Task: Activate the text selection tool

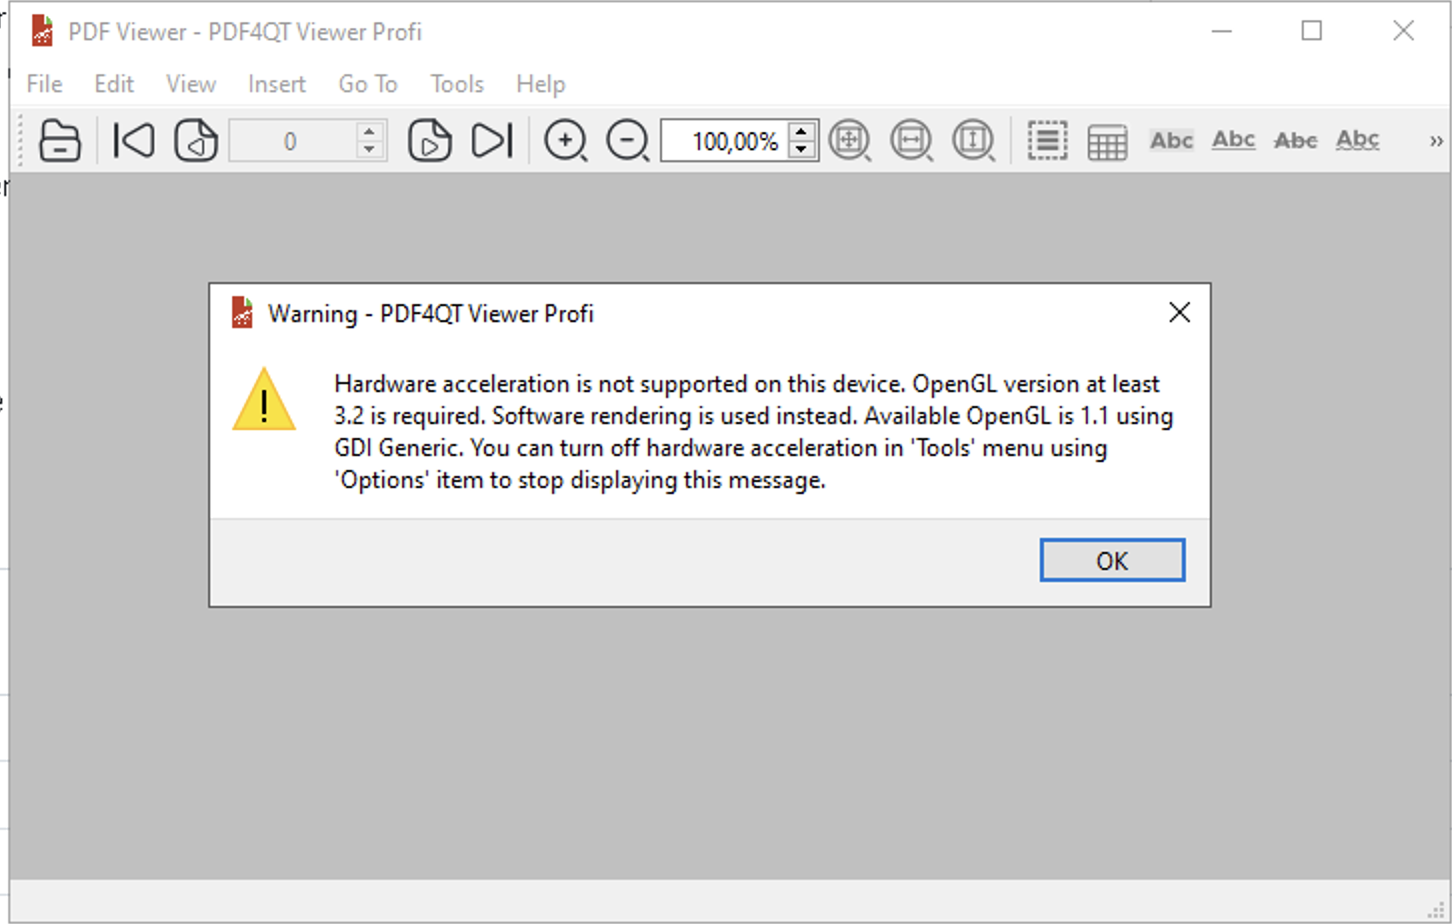Action: [1046, 140]
